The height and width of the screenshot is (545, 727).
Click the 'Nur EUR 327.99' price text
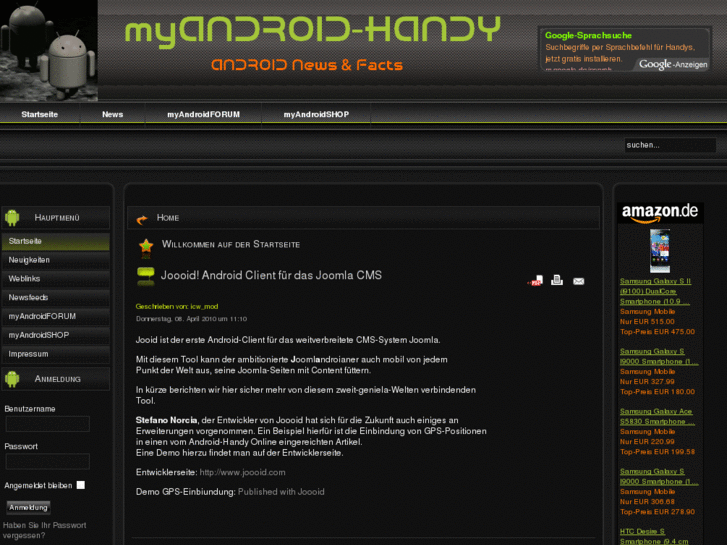(647, 382)
